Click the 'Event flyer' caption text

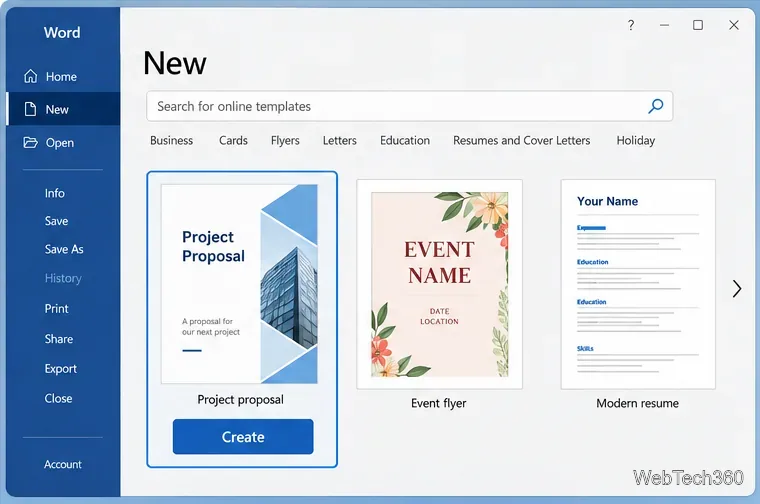[439, 403]
